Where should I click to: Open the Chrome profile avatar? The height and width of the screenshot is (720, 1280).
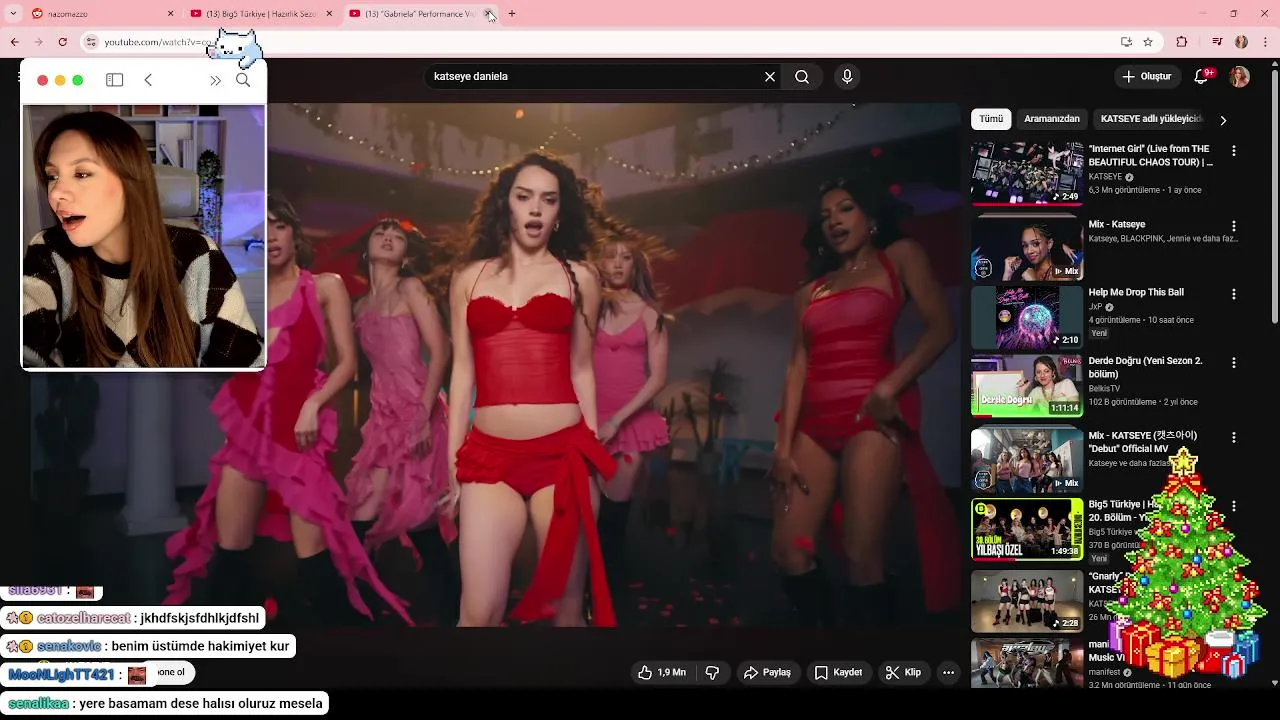pyautogui.click(x=1241, y=42)
